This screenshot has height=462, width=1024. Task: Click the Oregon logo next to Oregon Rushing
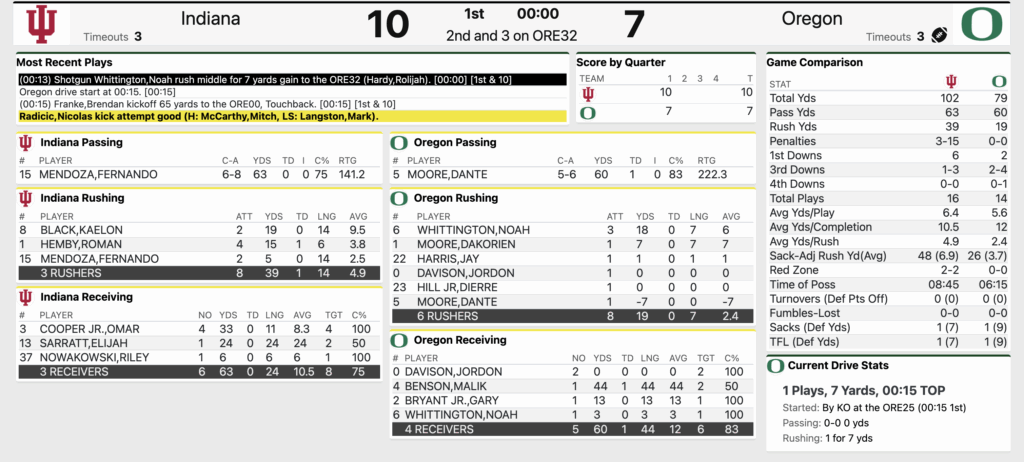pos(400,198)
